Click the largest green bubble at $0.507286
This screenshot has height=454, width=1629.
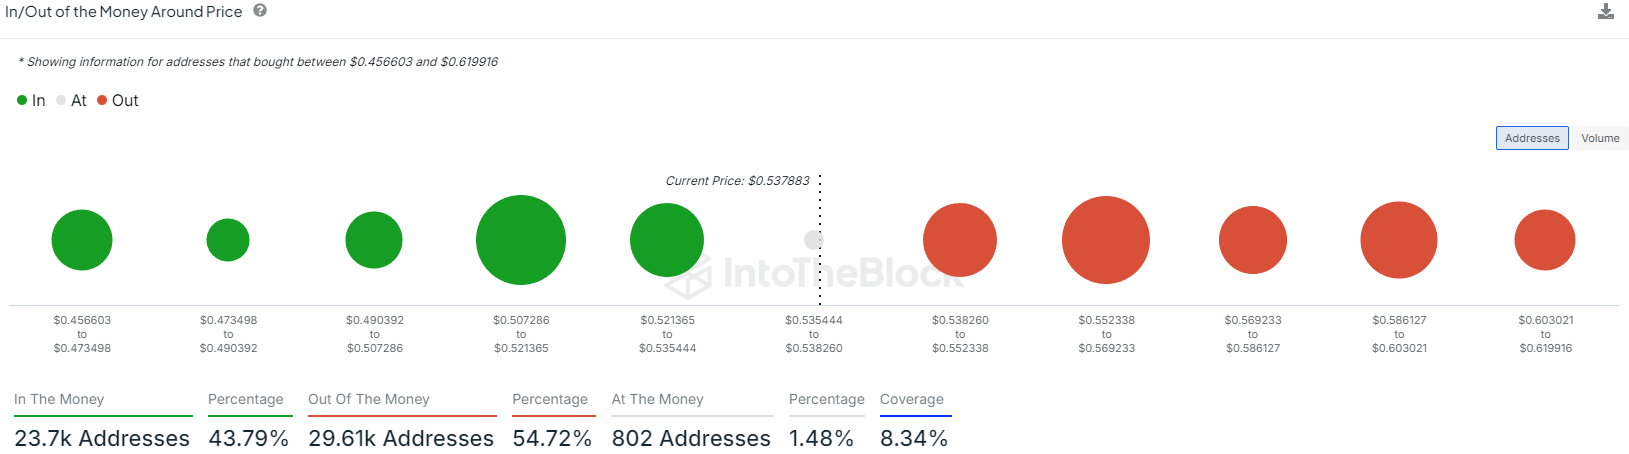[x=521, y=240]
